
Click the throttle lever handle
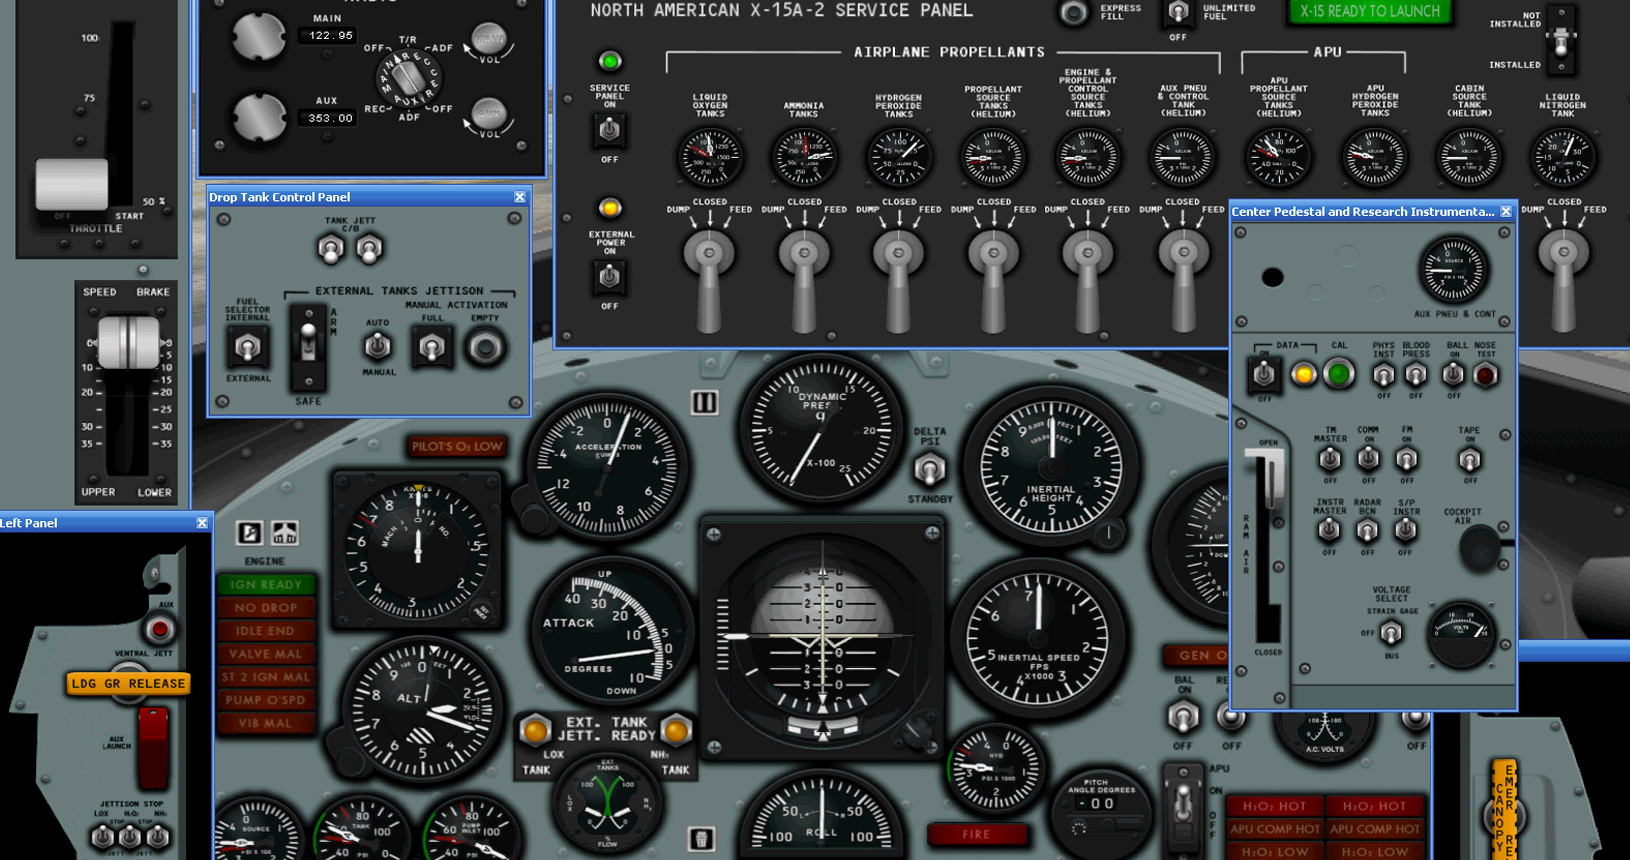coord(72,184)
